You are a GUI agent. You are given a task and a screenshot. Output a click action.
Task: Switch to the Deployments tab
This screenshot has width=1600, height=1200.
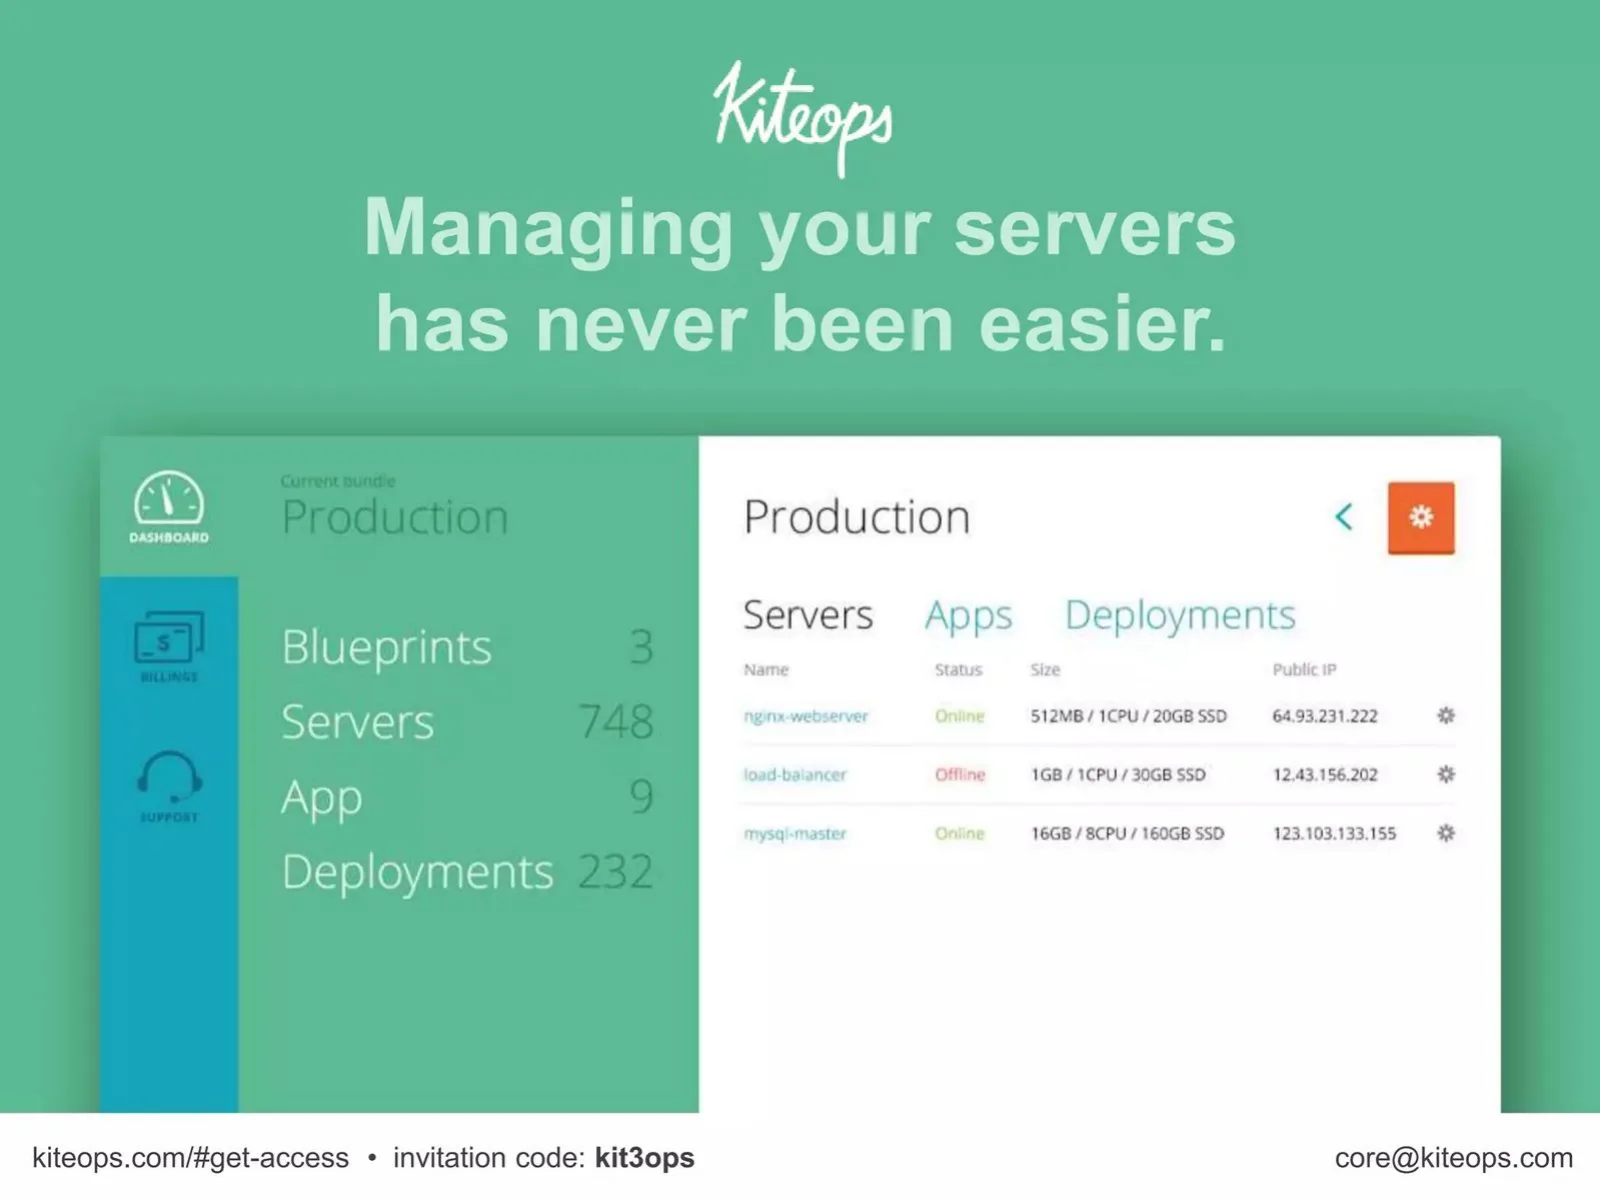1180,616
